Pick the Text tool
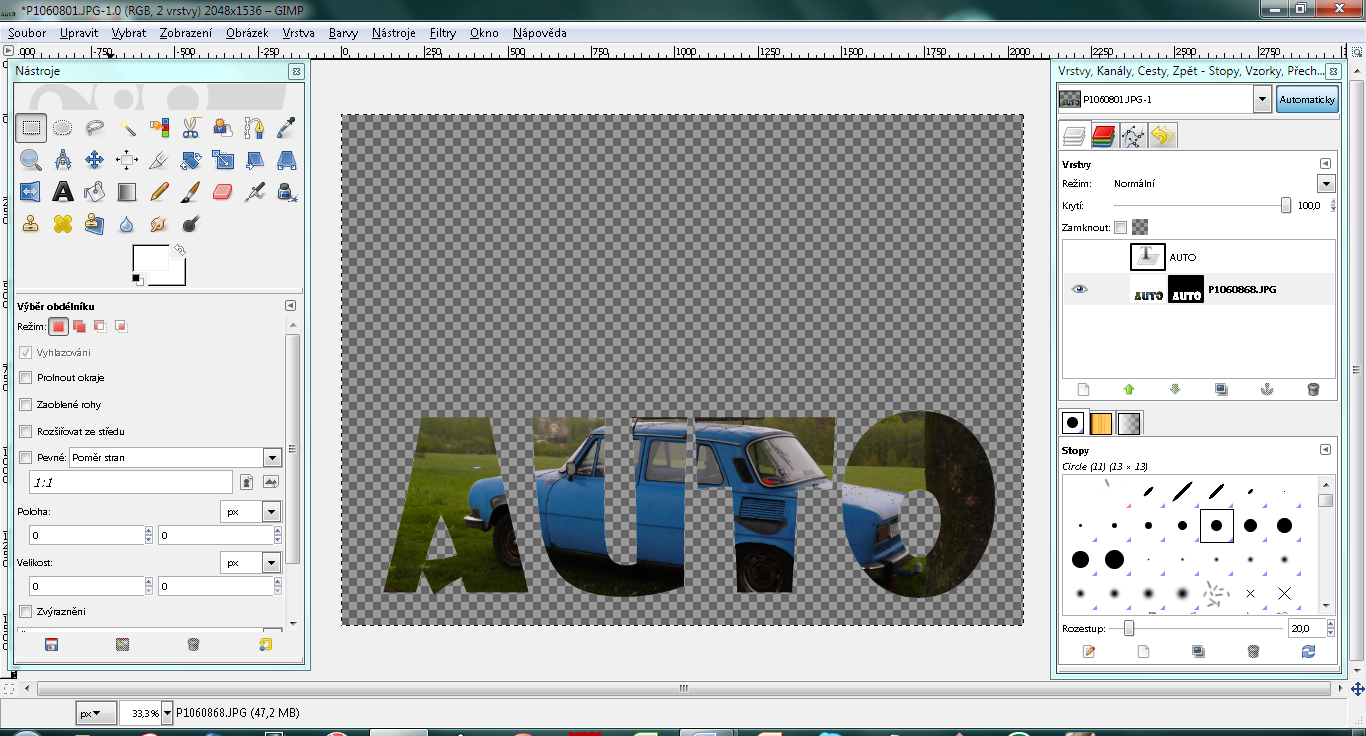This screenshot has width=1366, height=736. (63, 191)
